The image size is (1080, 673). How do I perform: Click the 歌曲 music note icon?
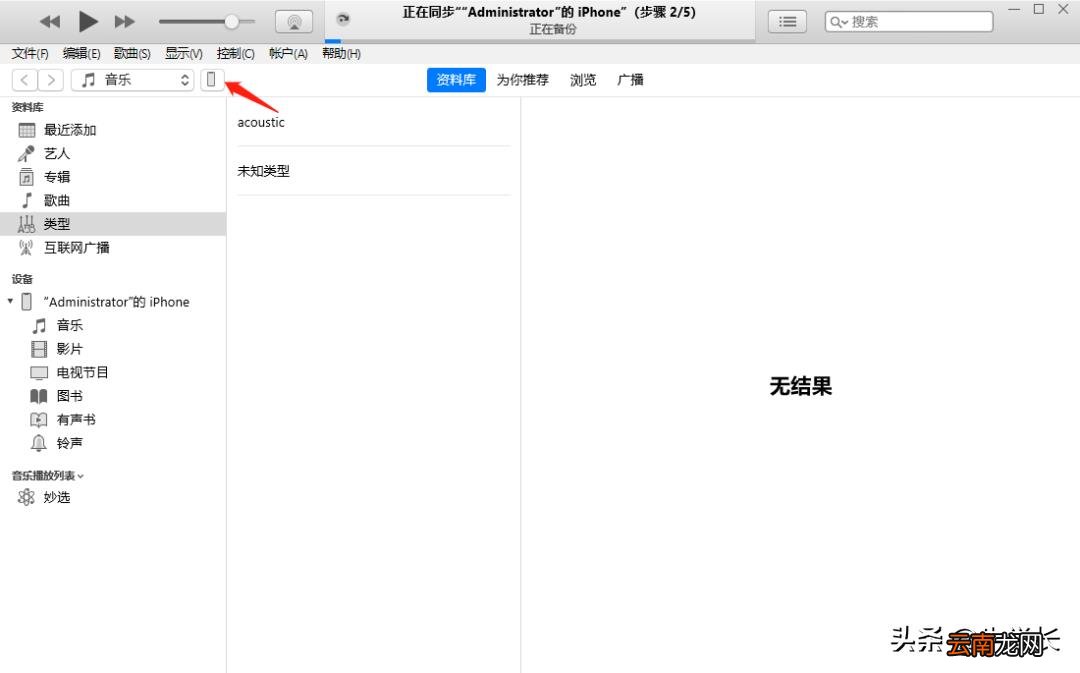(x=27, y=200)
